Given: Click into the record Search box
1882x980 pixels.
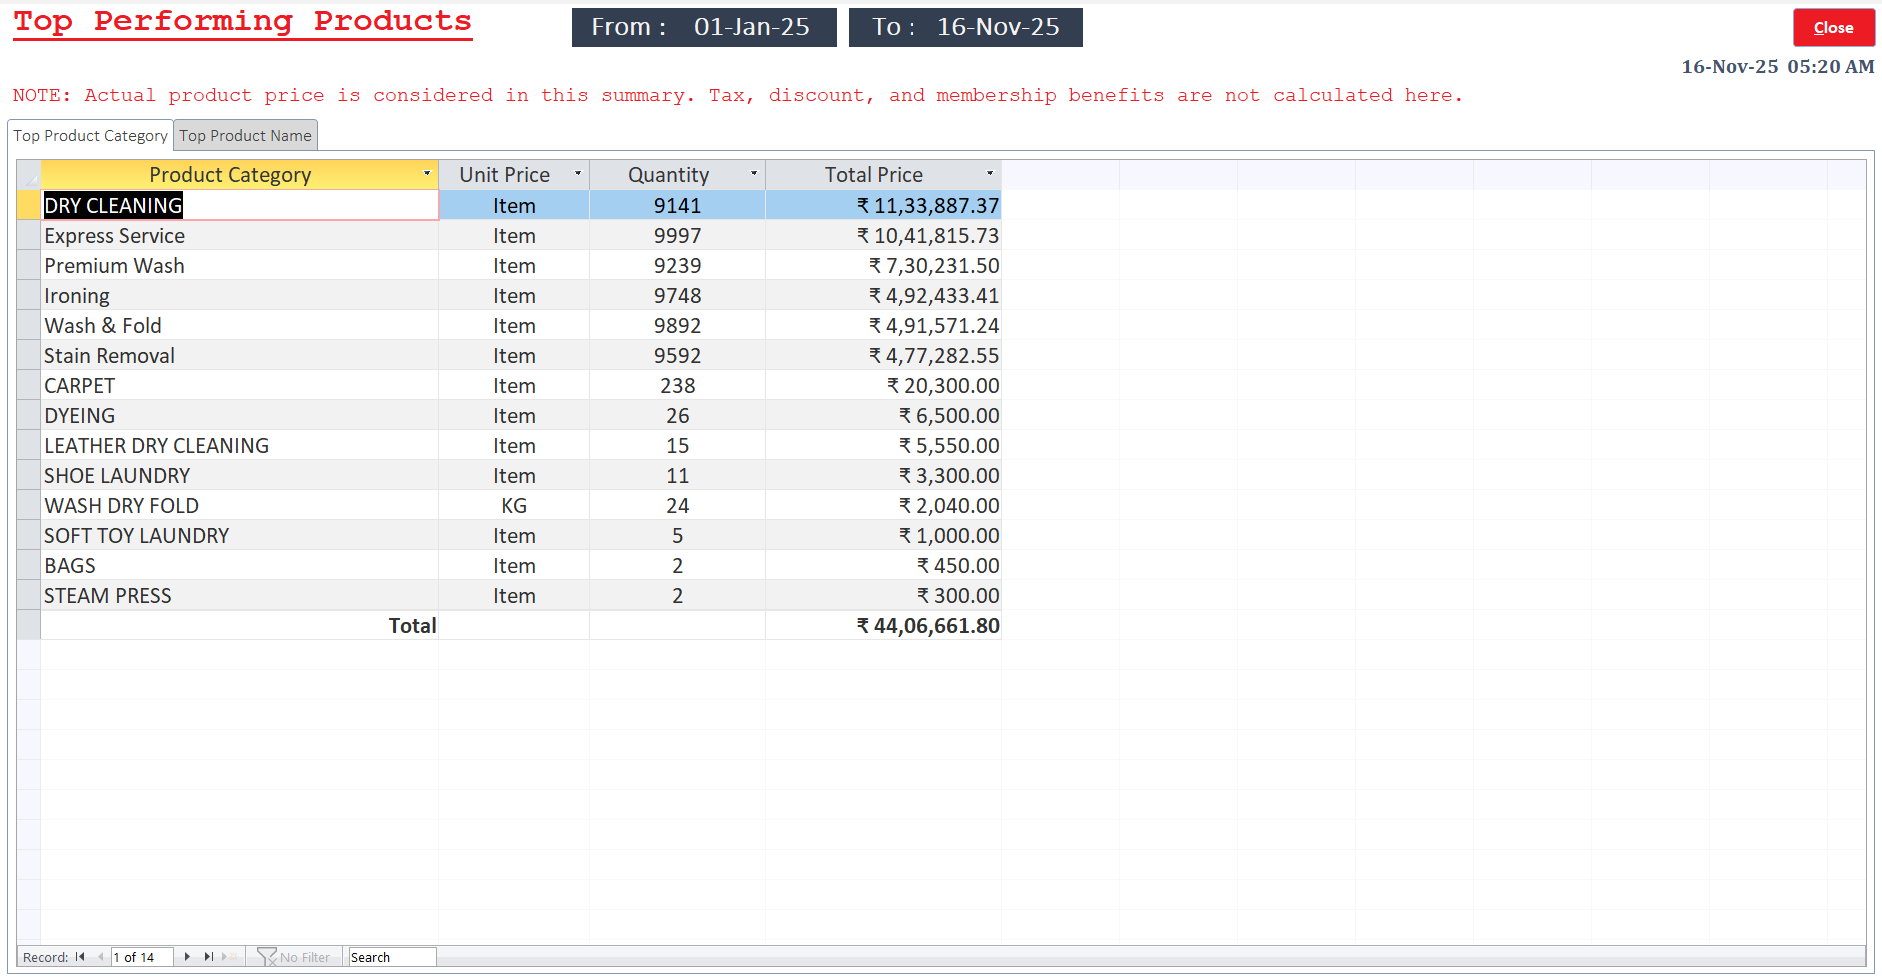Looking at the screenshot, I should tap(391, 957).
